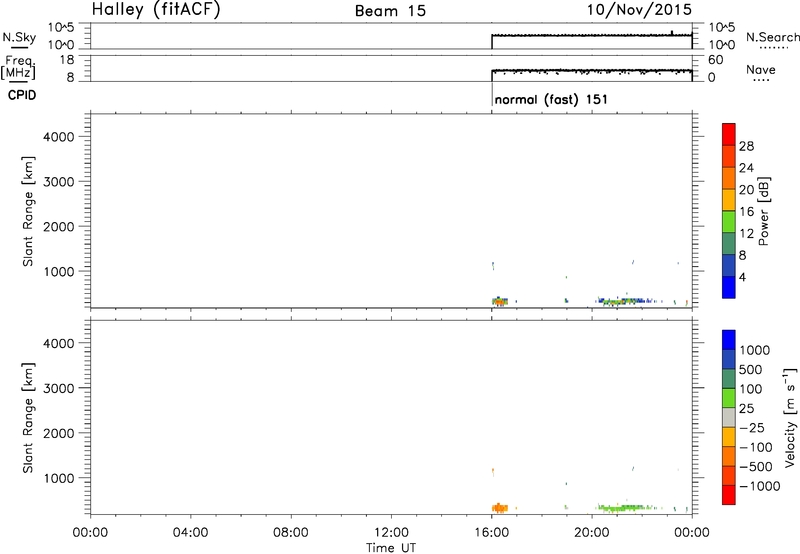This screenshot has height=554, width=800.
Task: Select the Power colorbar '4' label
Action: pyautogui.click(x=742, y=277)
